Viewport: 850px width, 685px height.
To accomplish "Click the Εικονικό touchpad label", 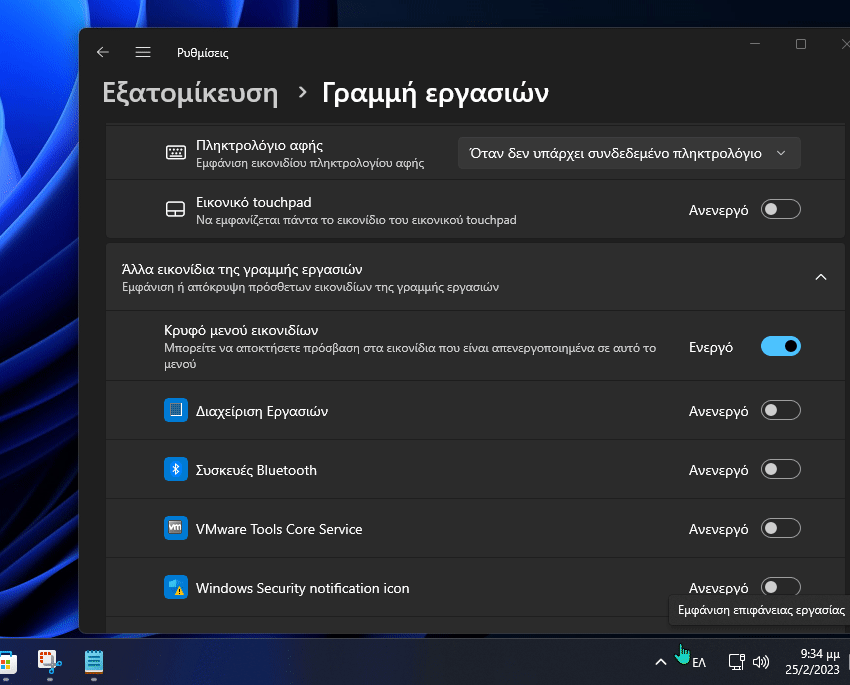I will 254,202.
